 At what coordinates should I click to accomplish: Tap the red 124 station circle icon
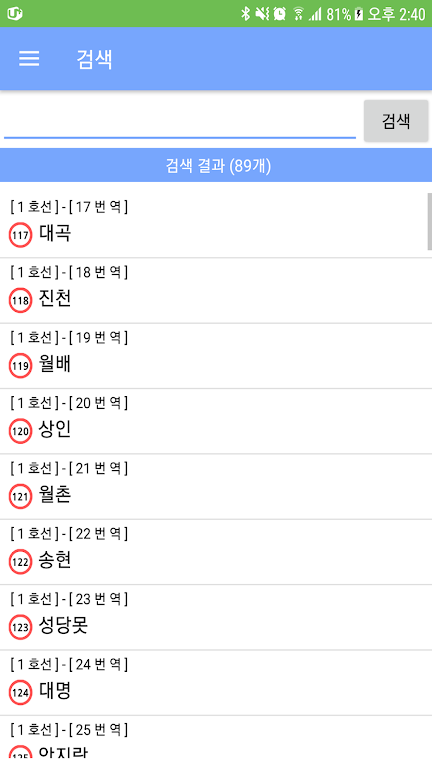(21, 694)
